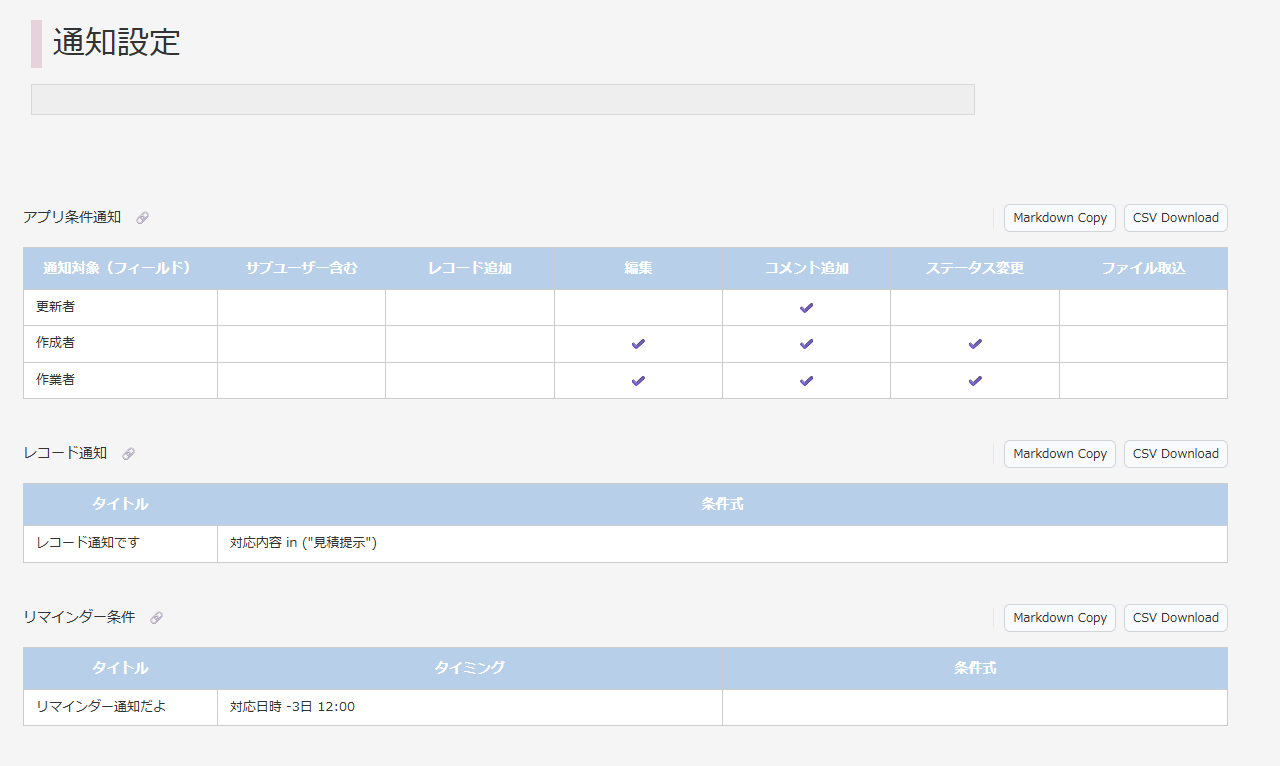Click the コメント追加 column header
This screenshot has height=766, width=1280.
click(807, 269)
